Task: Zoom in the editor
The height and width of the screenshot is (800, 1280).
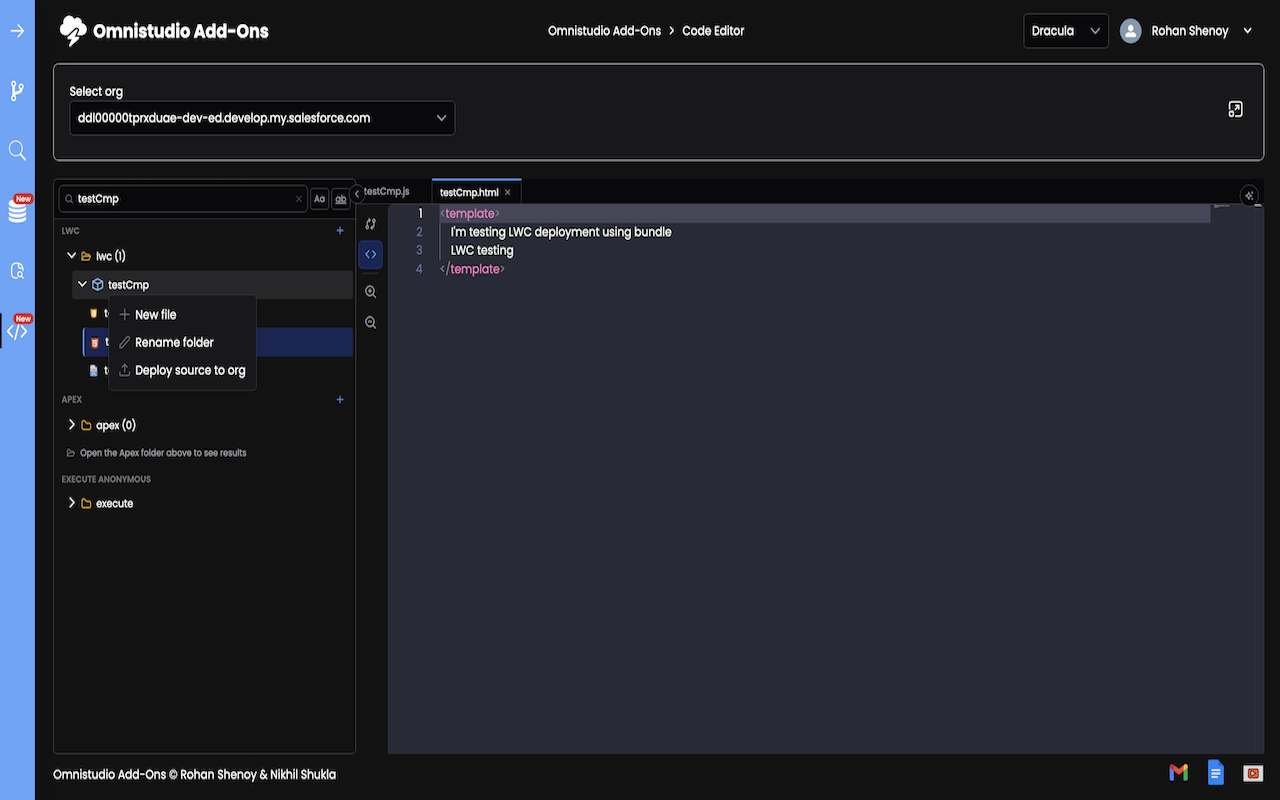Action: tap(371, 292)
